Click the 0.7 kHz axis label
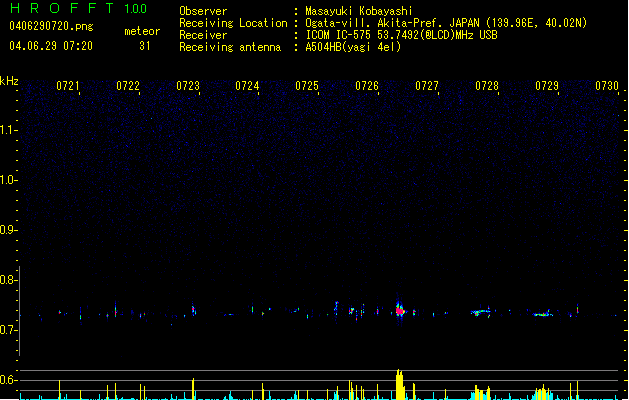This screenshot has height=400, width=629. pyautogui.click(x=8, y=330)
